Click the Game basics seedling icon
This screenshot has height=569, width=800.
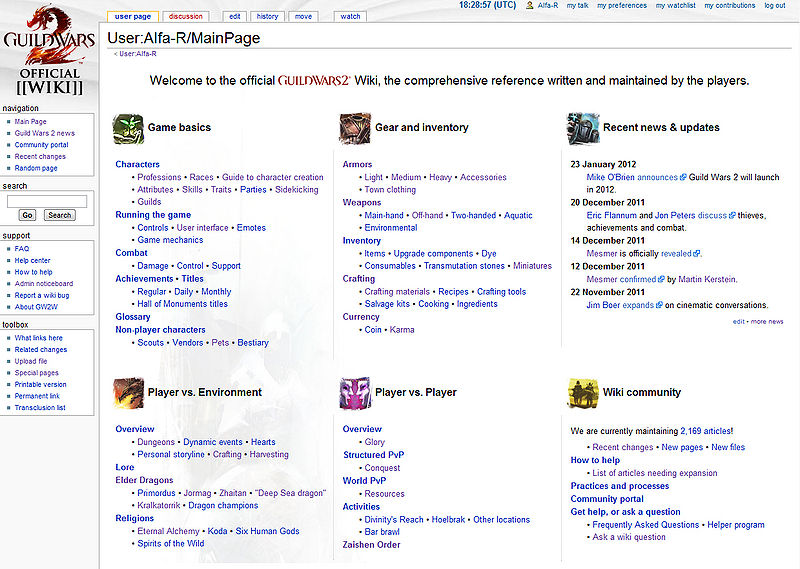tap(128, 129)
